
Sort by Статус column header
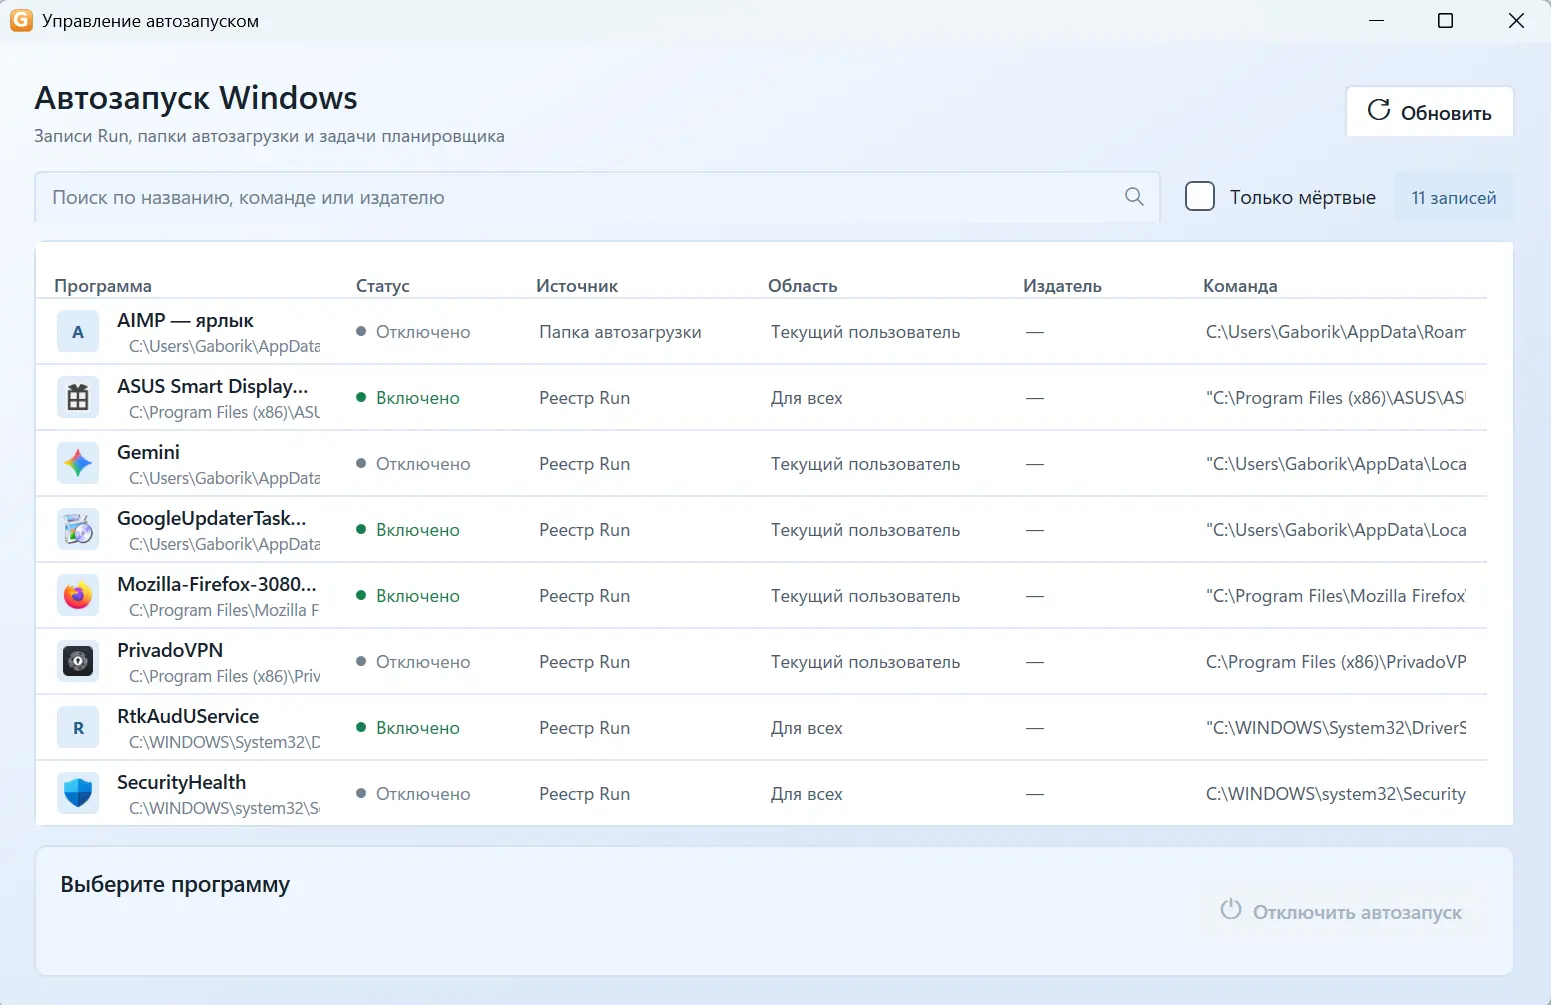tap(383, 286)
